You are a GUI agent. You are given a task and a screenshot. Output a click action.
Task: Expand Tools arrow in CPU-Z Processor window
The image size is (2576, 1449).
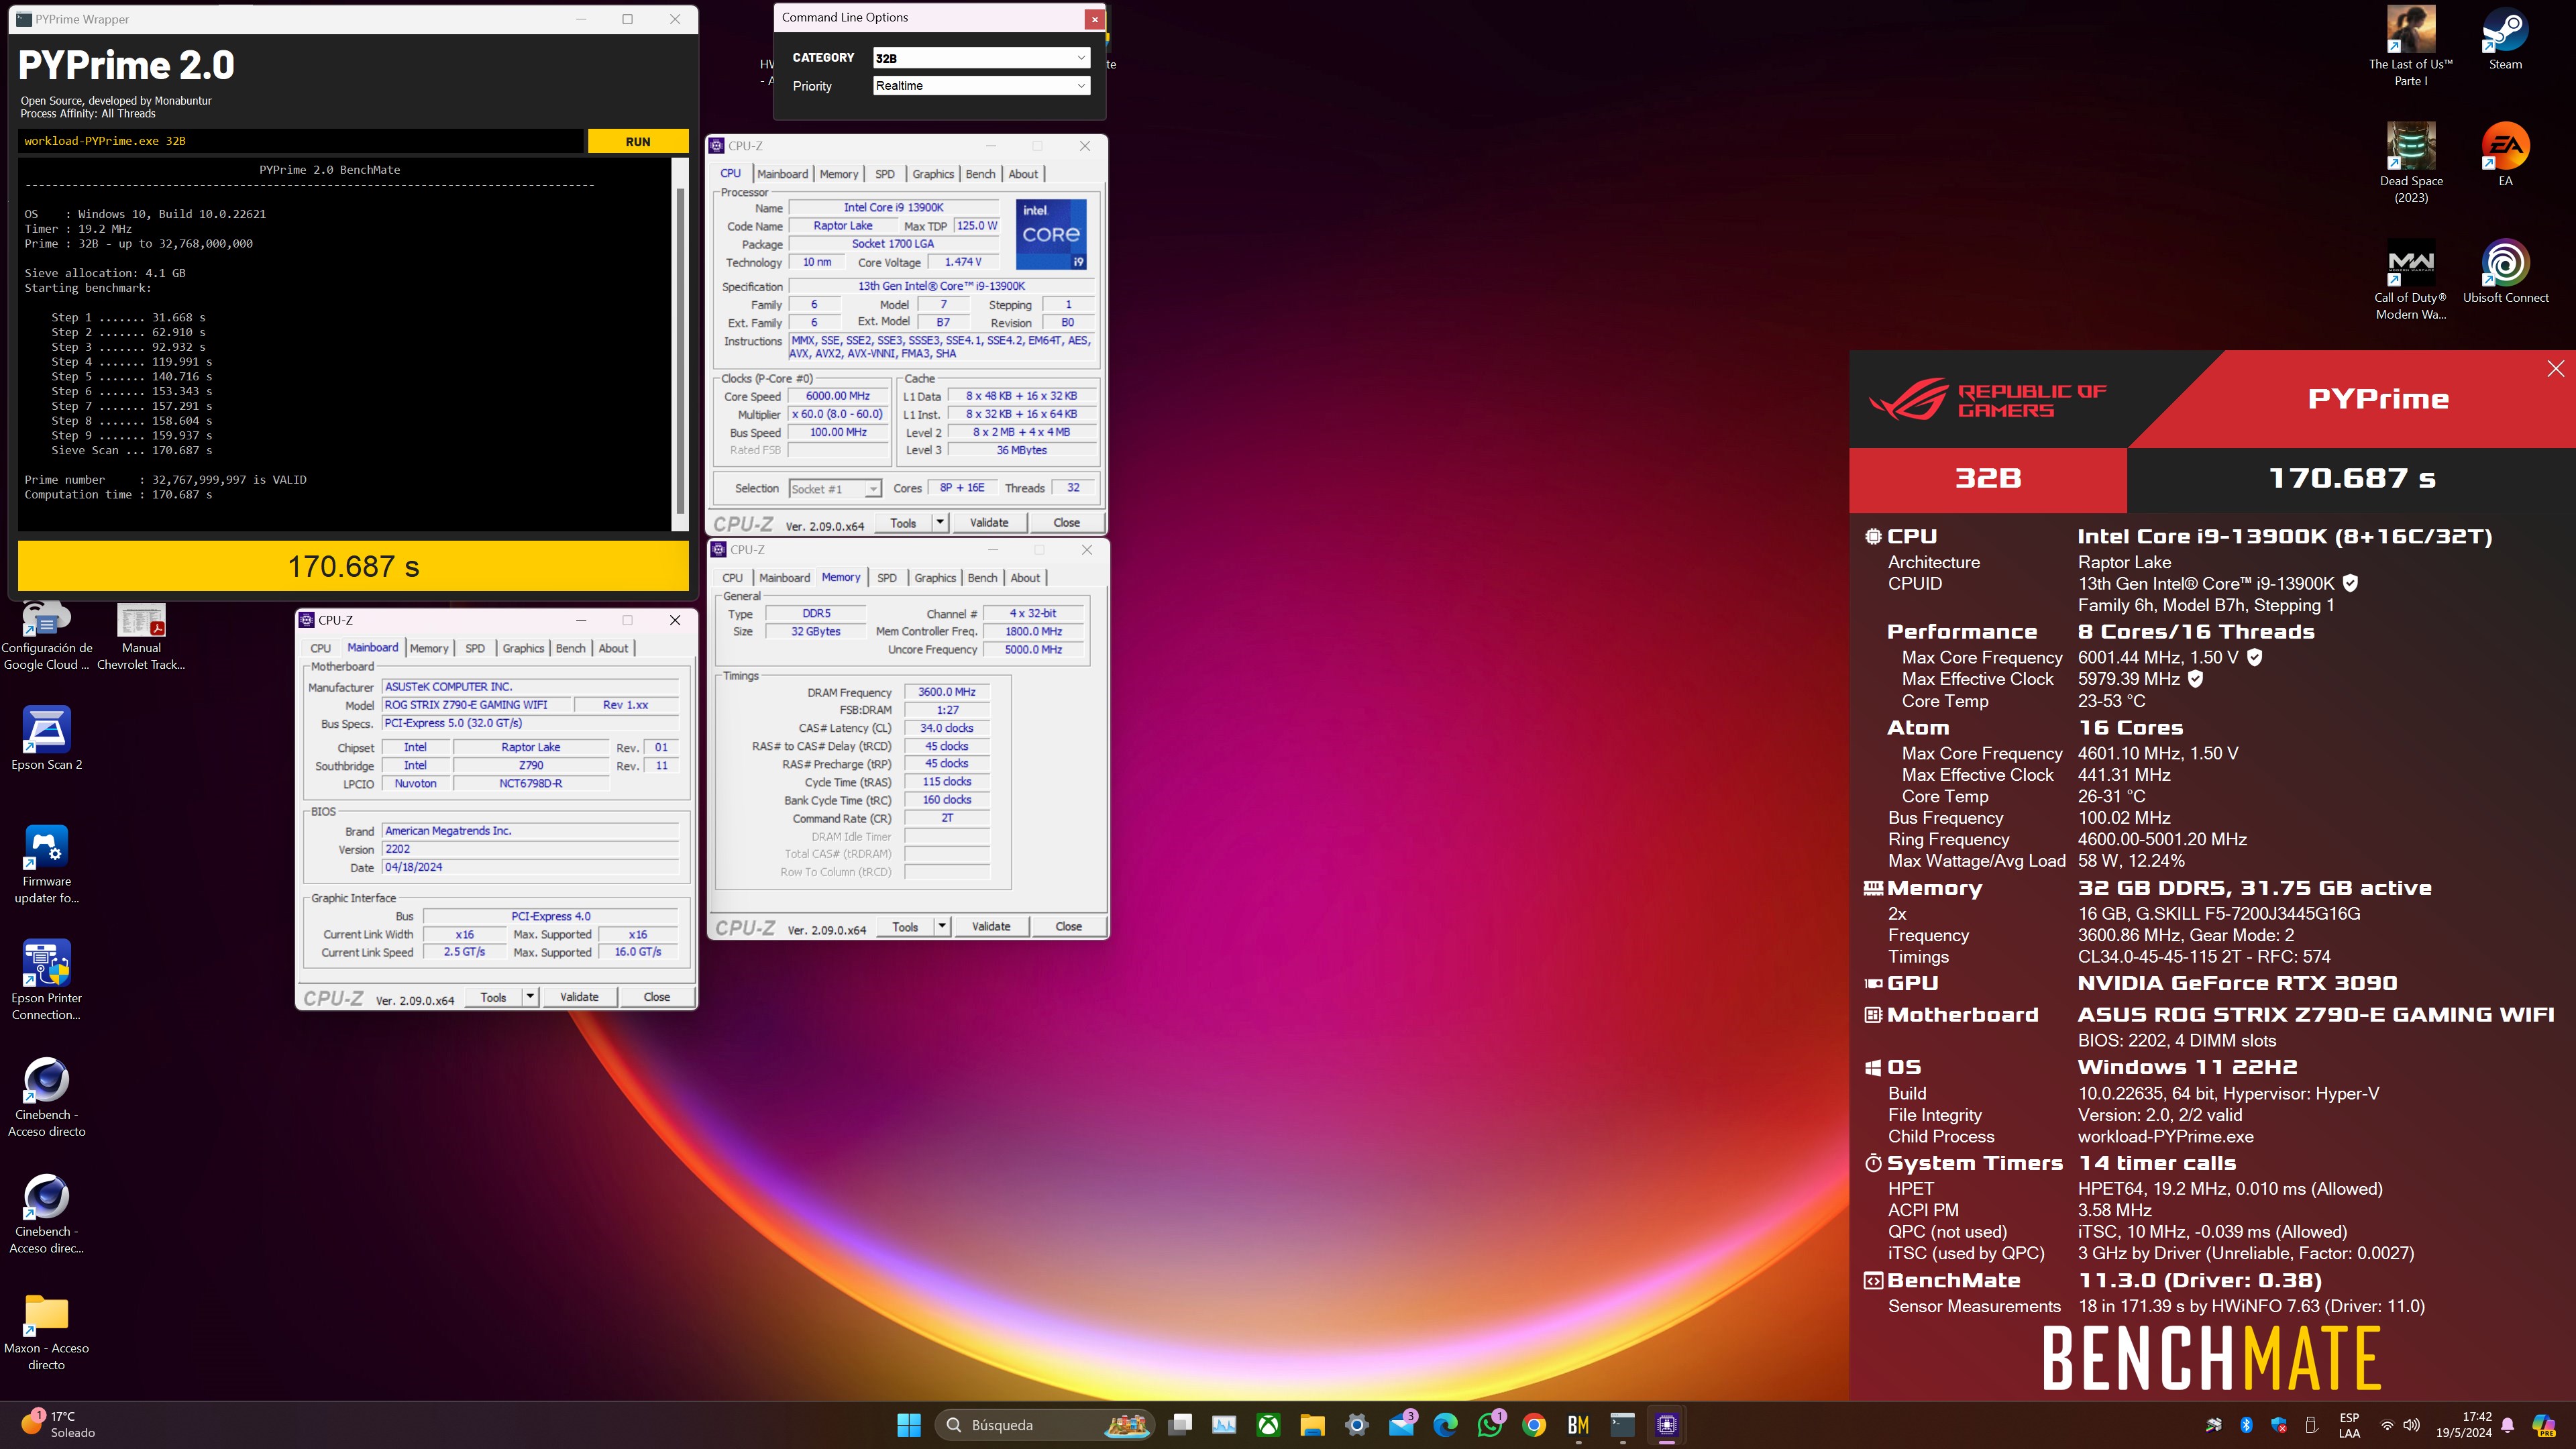(x=939, y=522)
